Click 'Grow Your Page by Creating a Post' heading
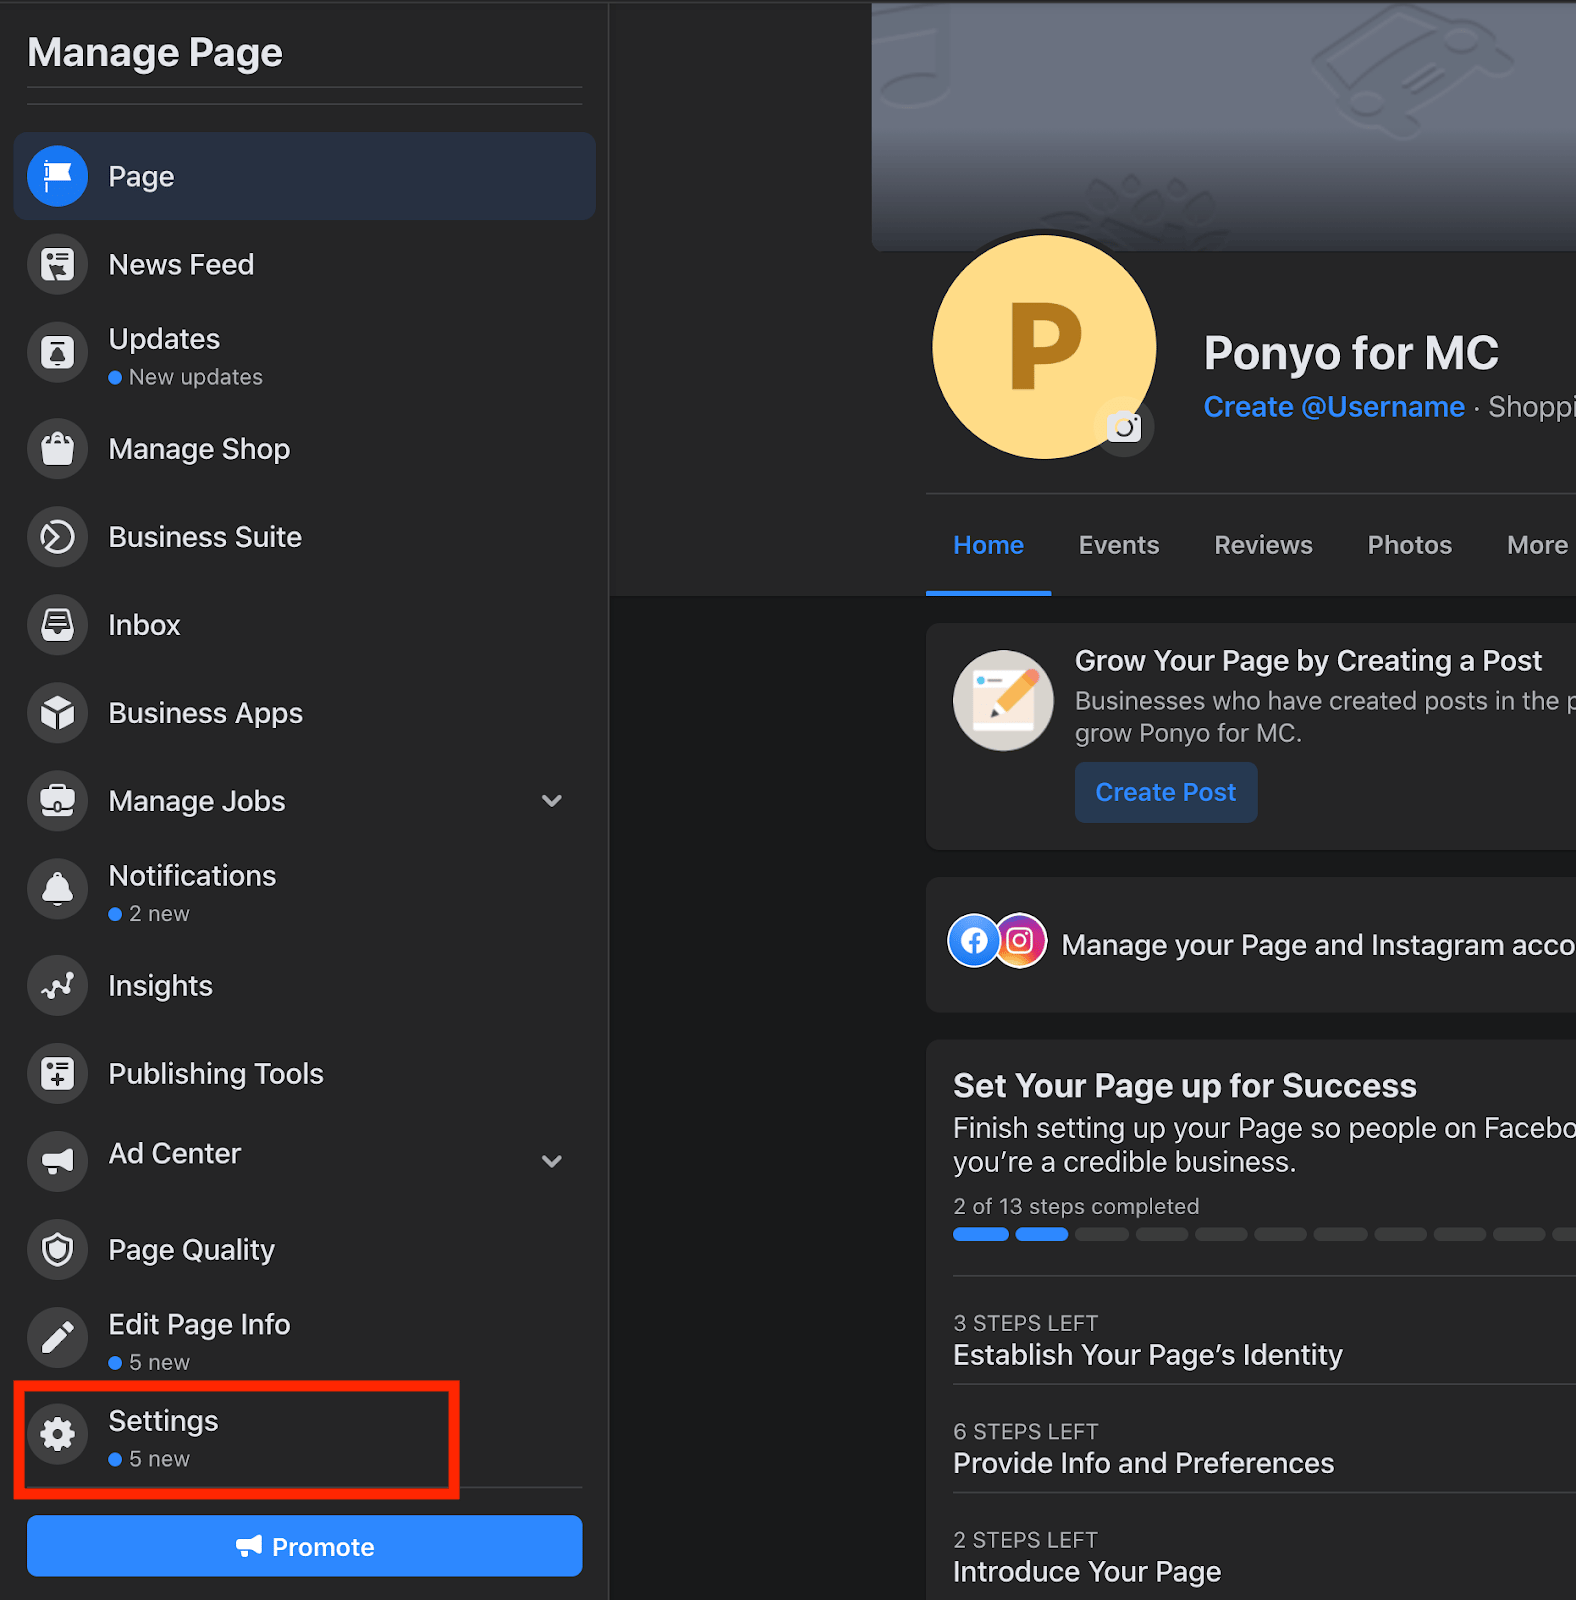 coord(1308,661)
